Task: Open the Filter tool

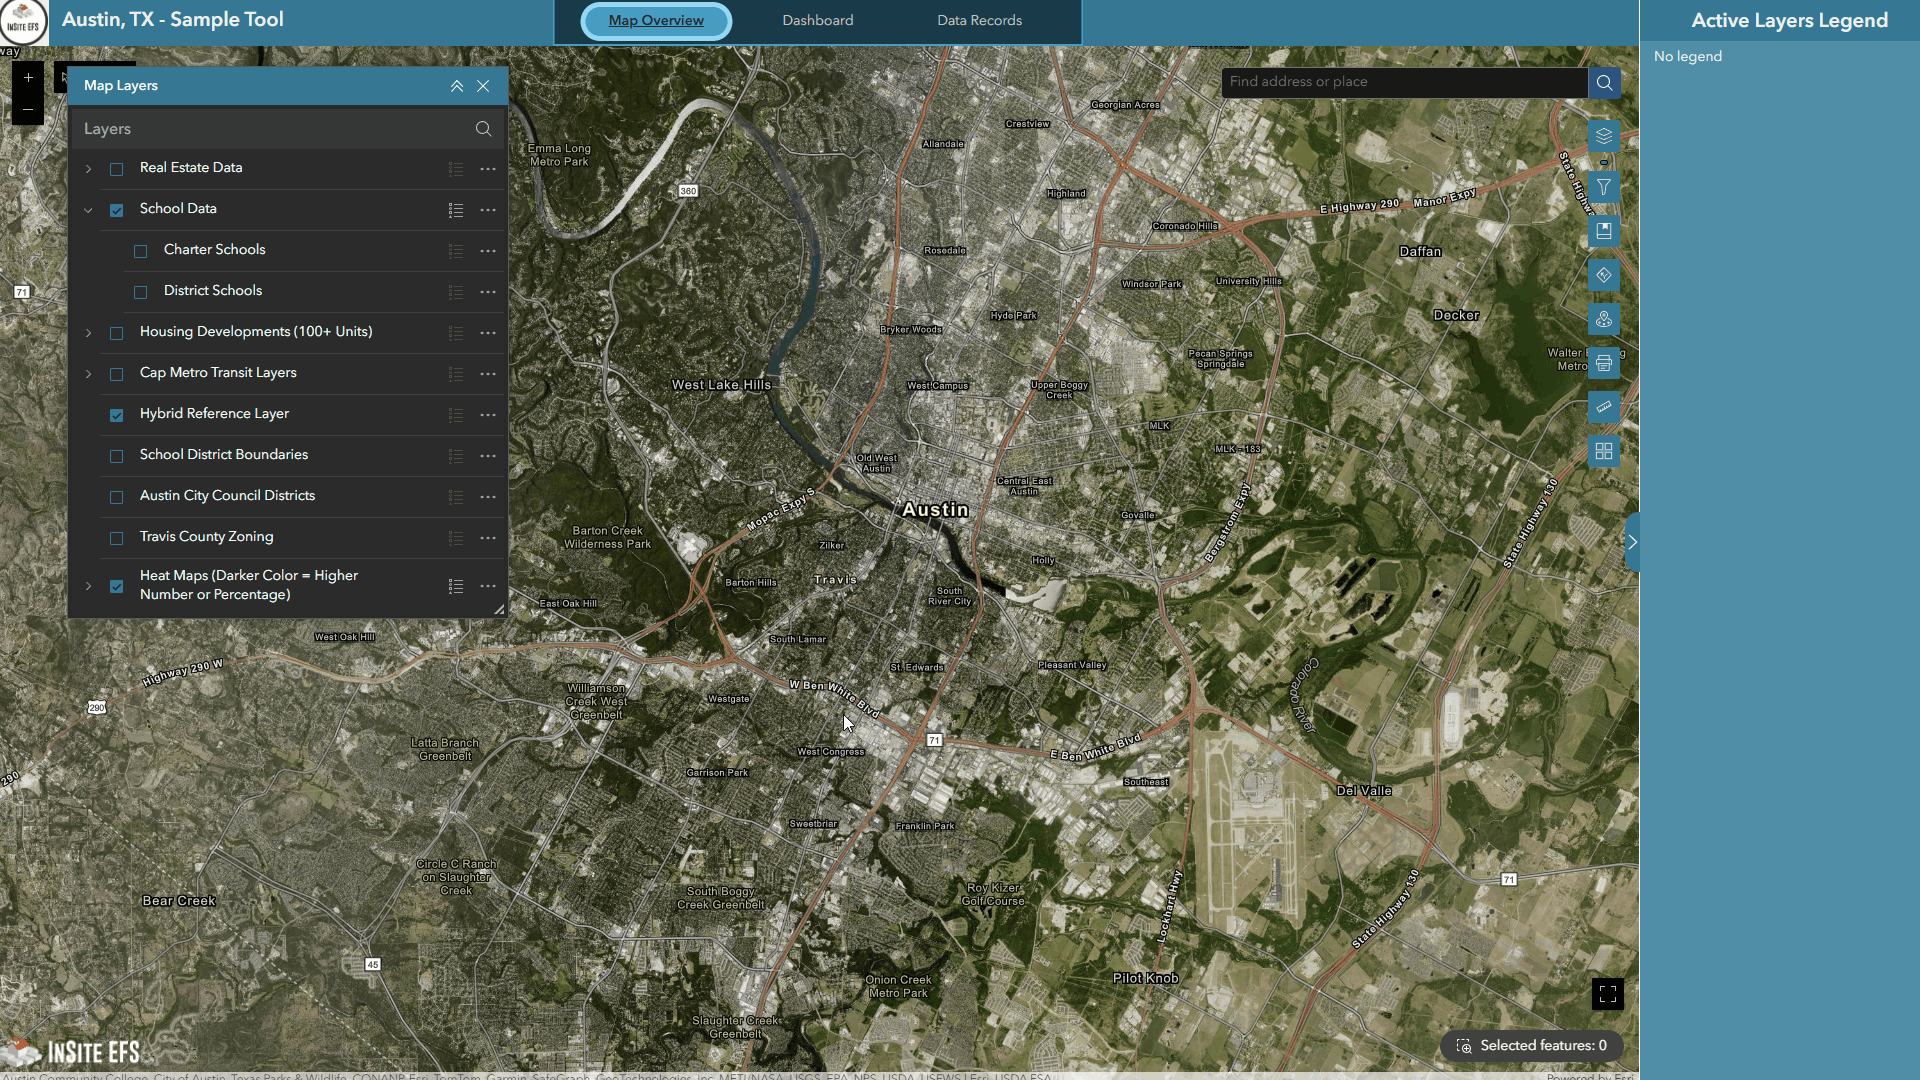Action: [1603, 187]
